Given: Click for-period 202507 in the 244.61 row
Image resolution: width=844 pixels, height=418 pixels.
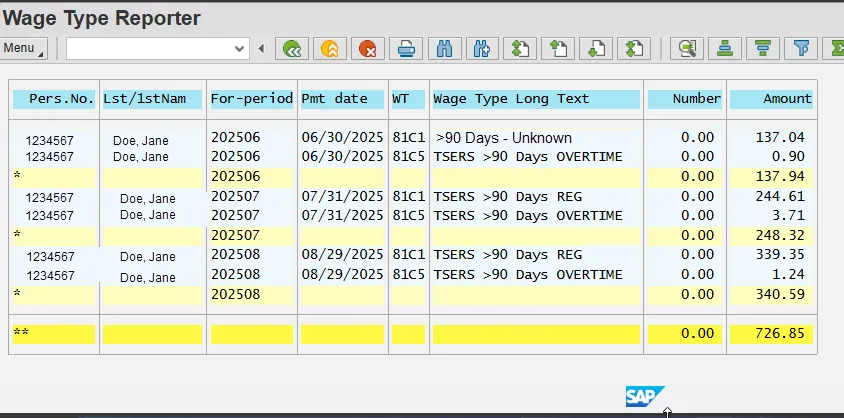Looking at the screenshot, I should [x=236, y=196].
